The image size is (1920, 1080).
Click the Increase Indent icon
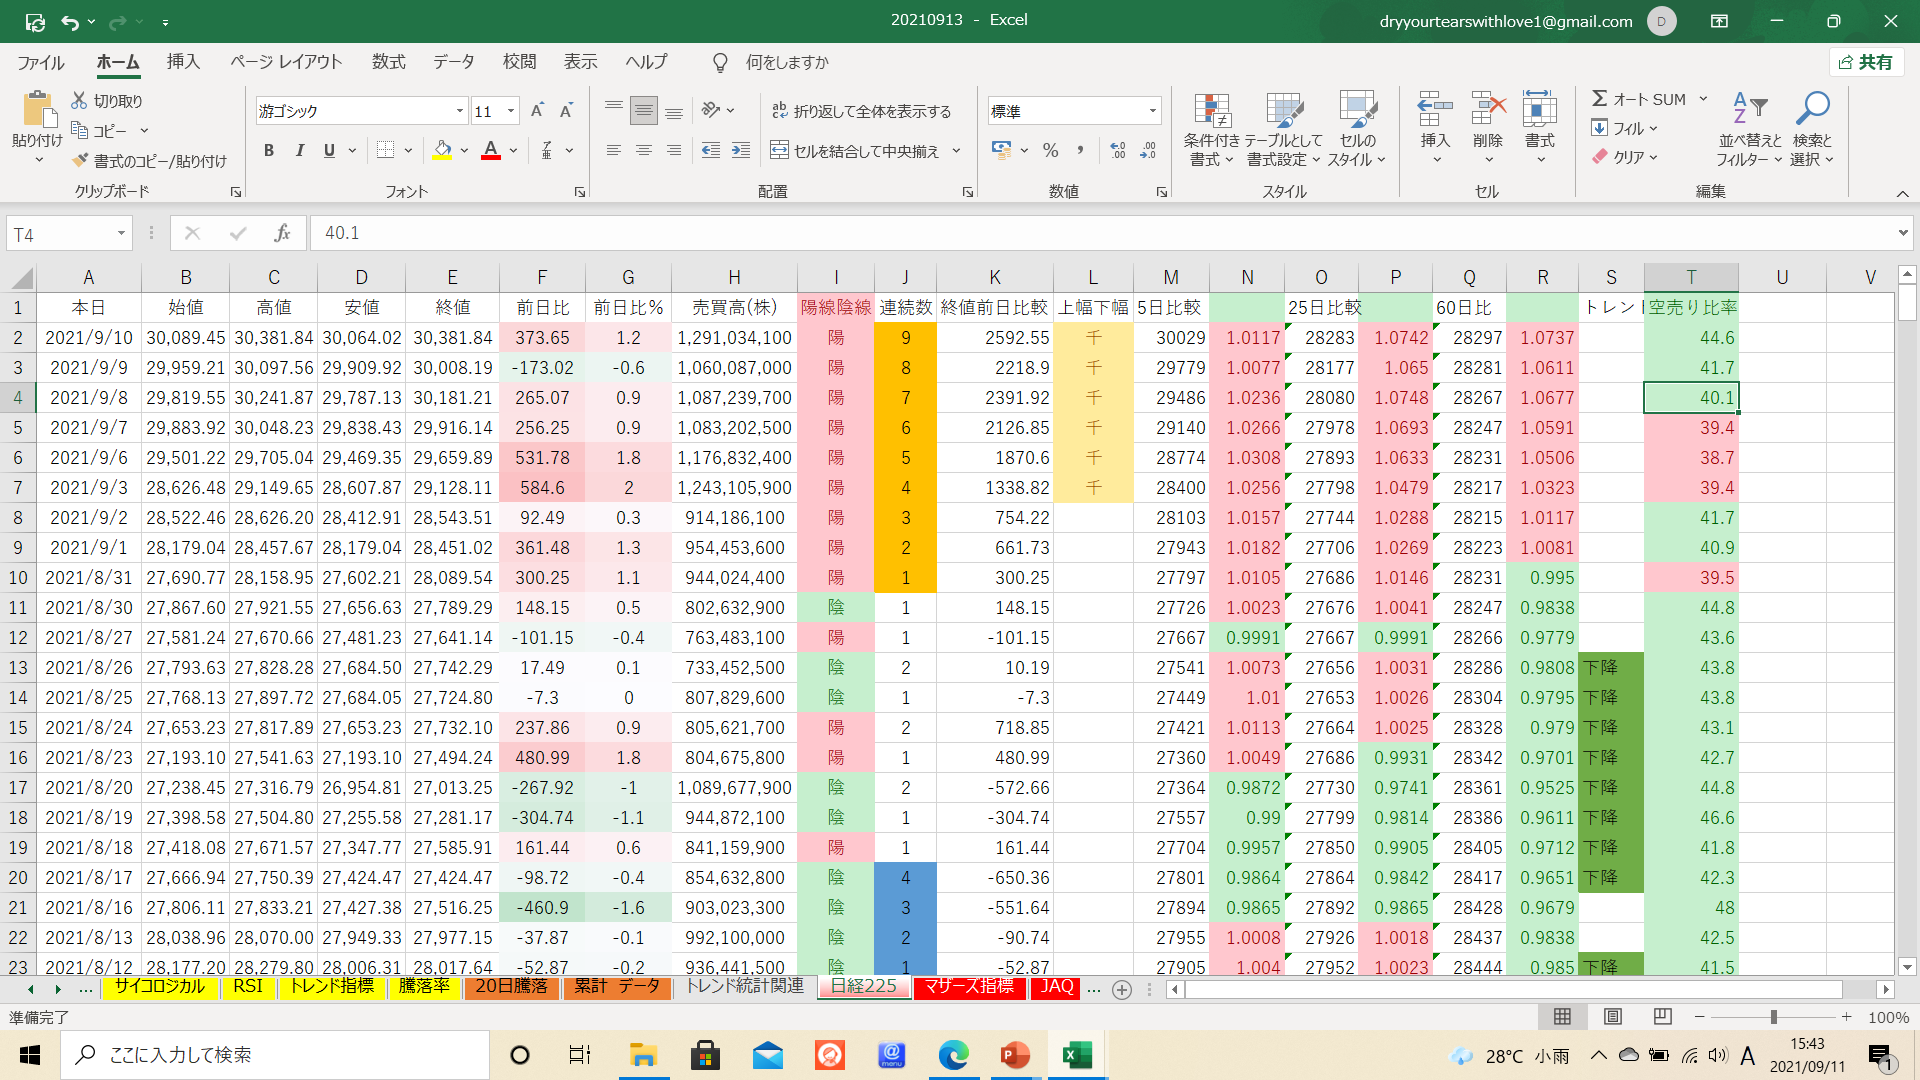point(740,150)
